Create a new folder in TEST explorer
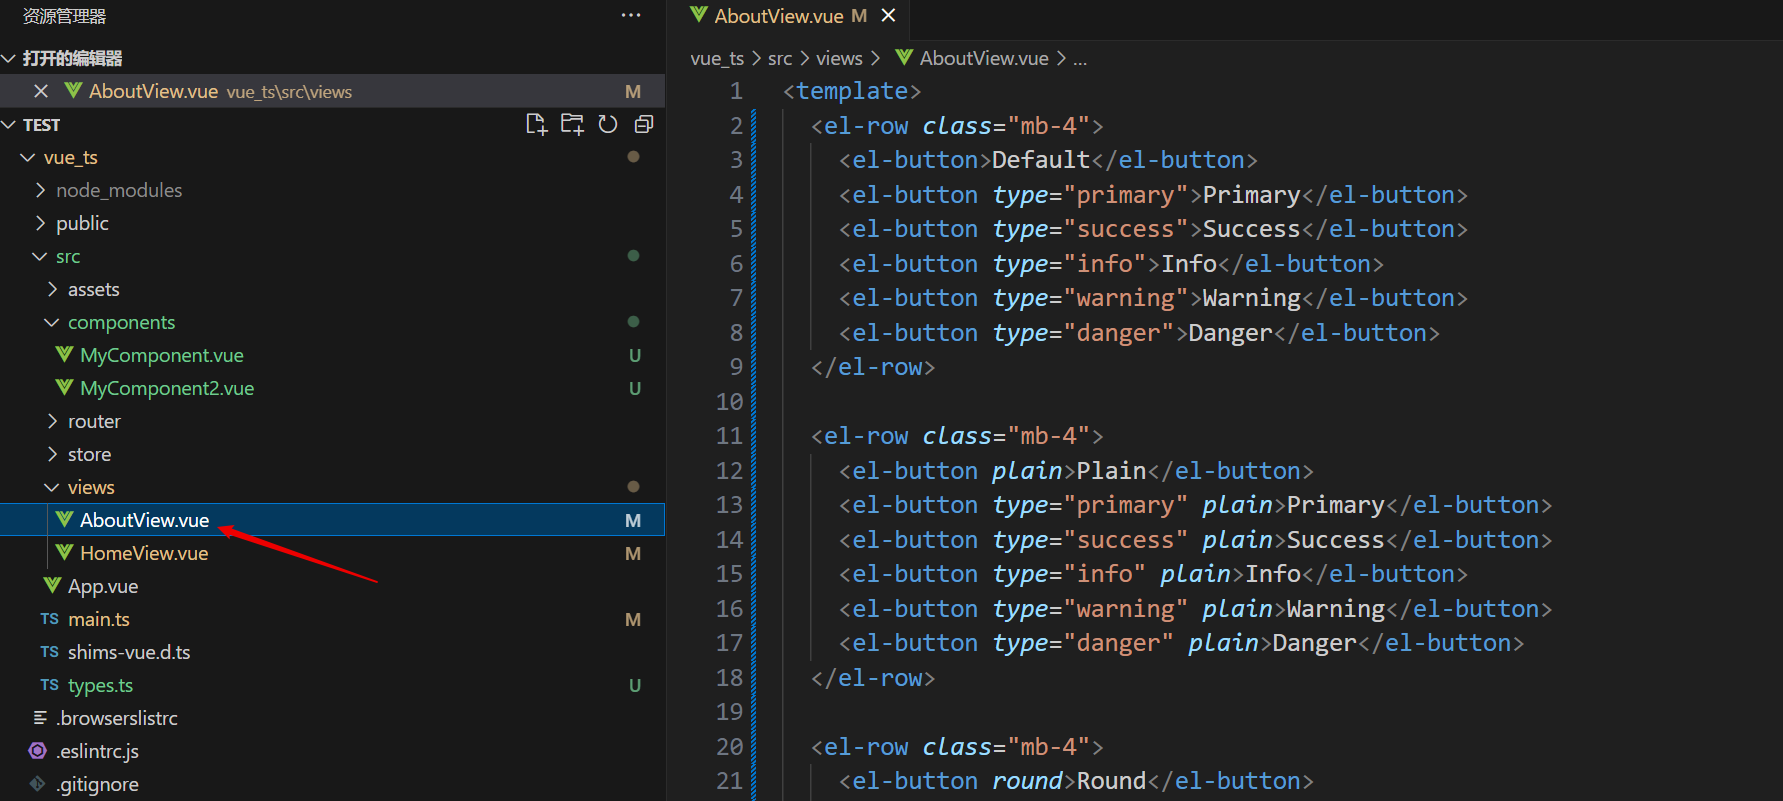The width and height of the screenshot is (1783, 801). pos(572,124)
